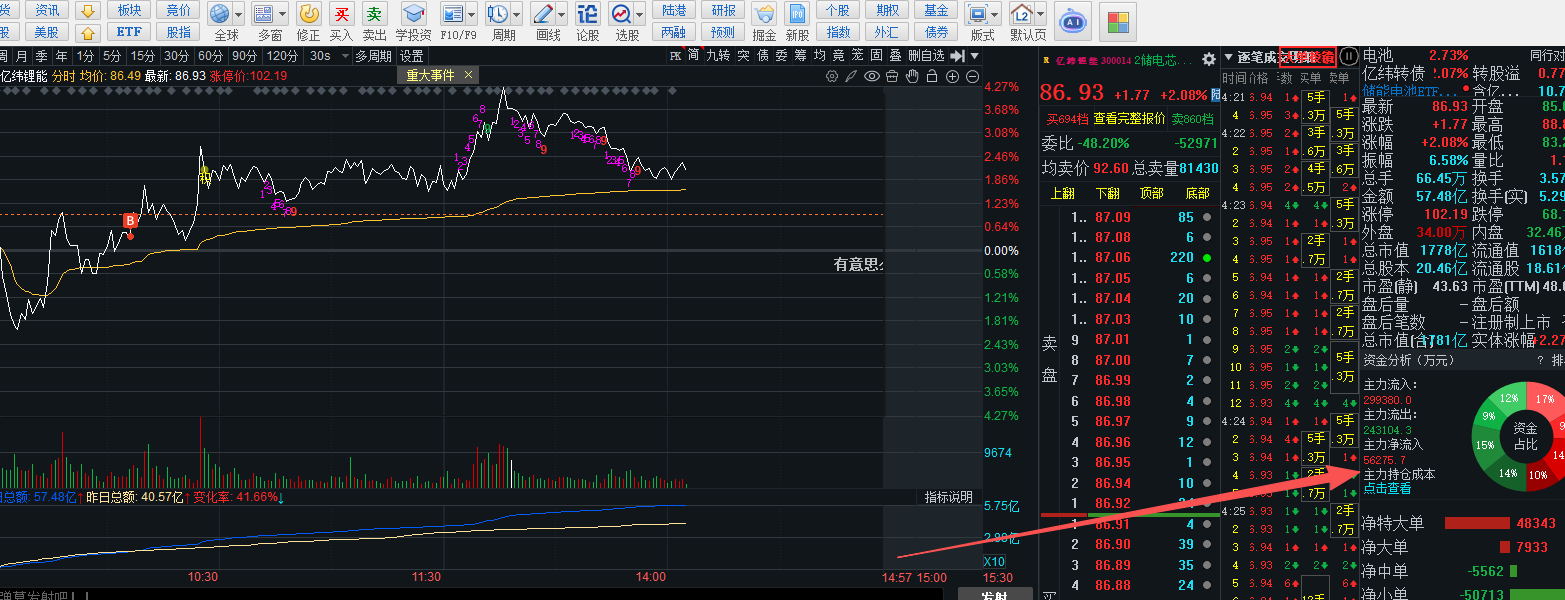Viewport: 1565px width, 600px height.
Task: Select the 画线 drawing pencil icon
Action: tap(542, 14)
